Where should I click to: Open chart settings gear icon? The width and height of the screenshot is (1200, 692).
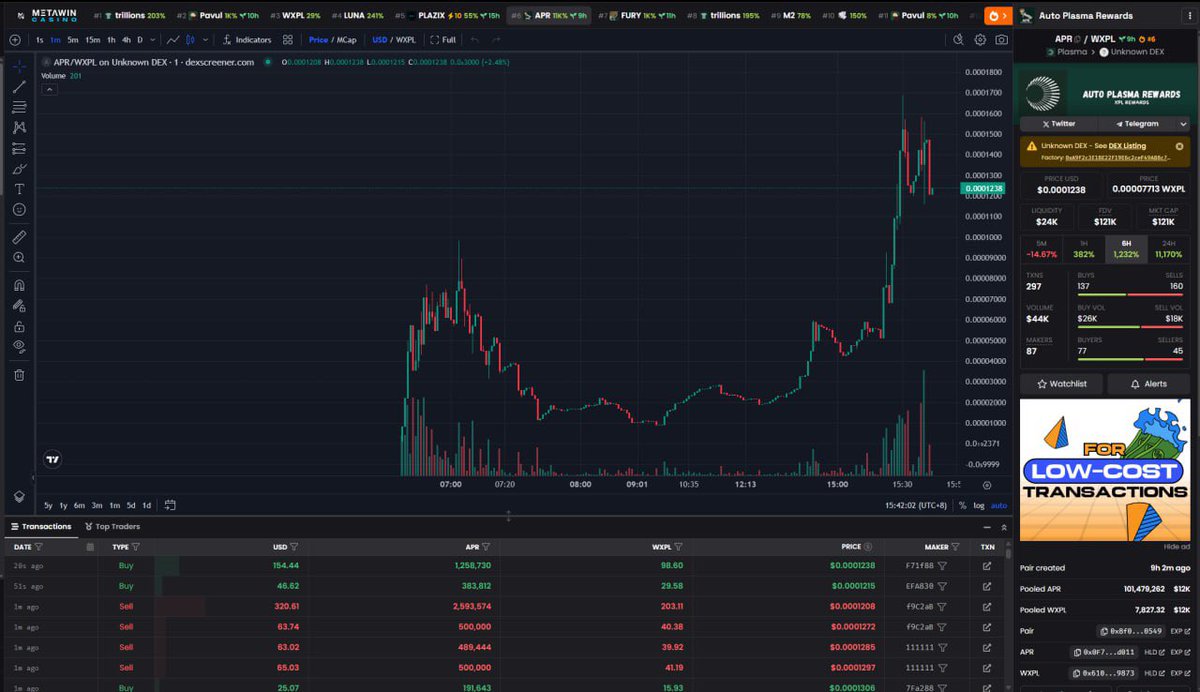(980, 40)
